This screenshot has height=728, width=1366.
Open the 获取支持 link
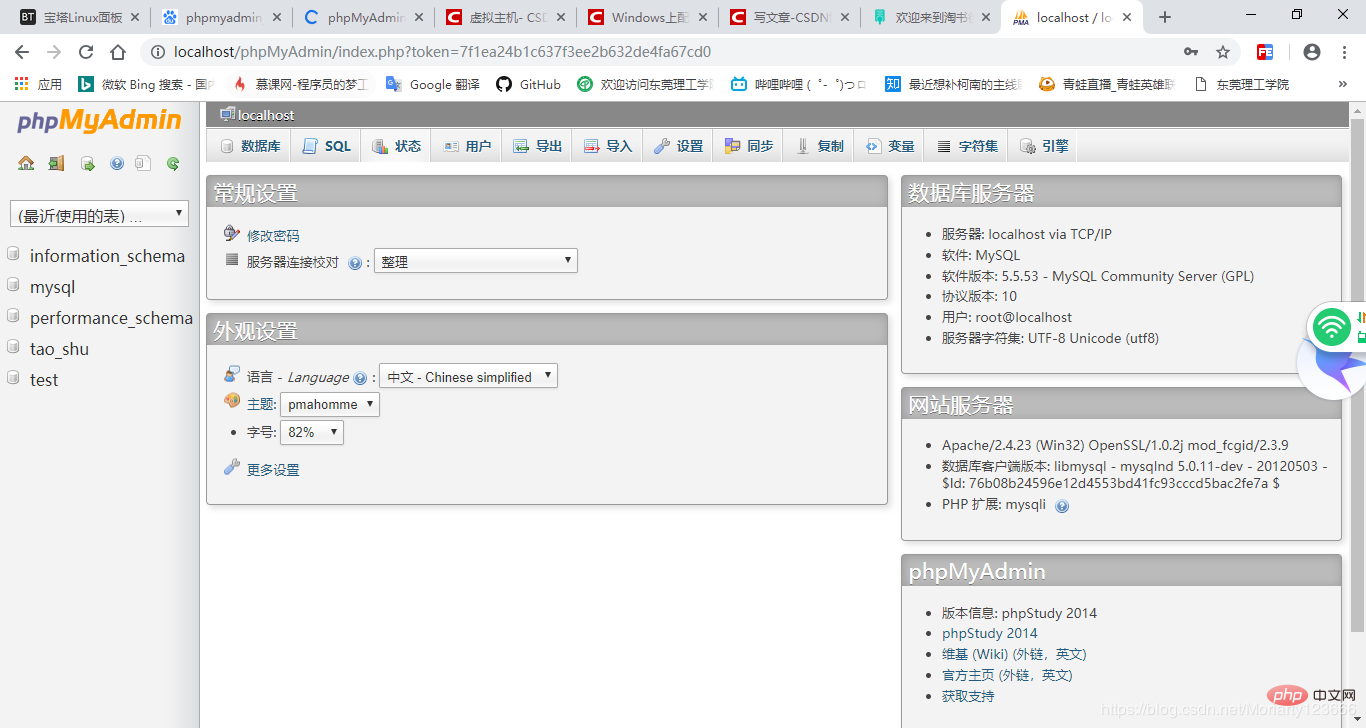click(968, 696)
